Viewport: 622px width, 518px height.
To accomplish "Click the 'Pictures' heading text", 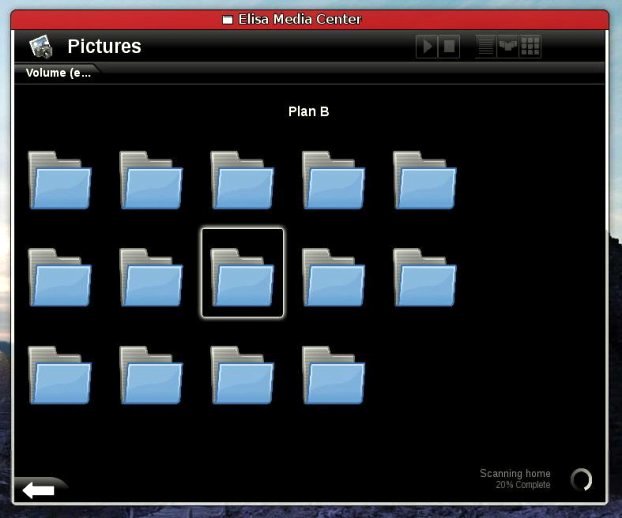I will coord(104,46).
